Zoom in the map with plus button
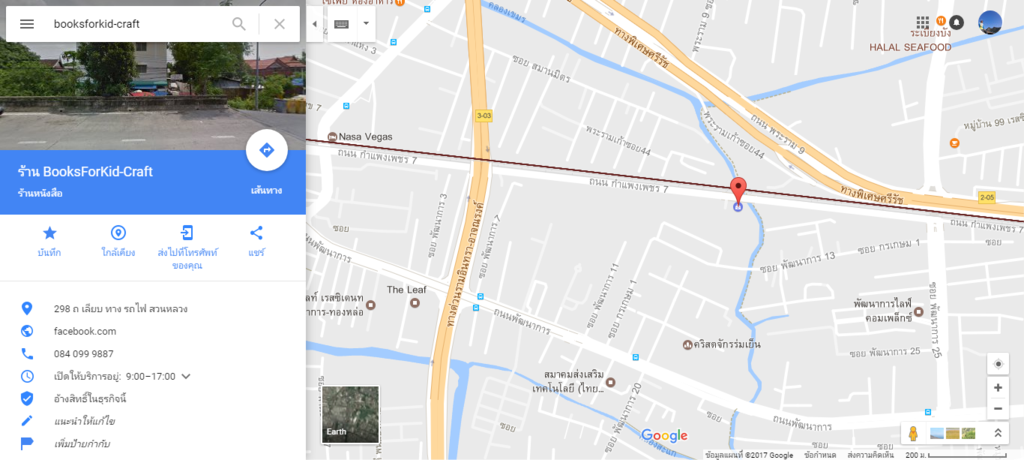 [997, 387]
